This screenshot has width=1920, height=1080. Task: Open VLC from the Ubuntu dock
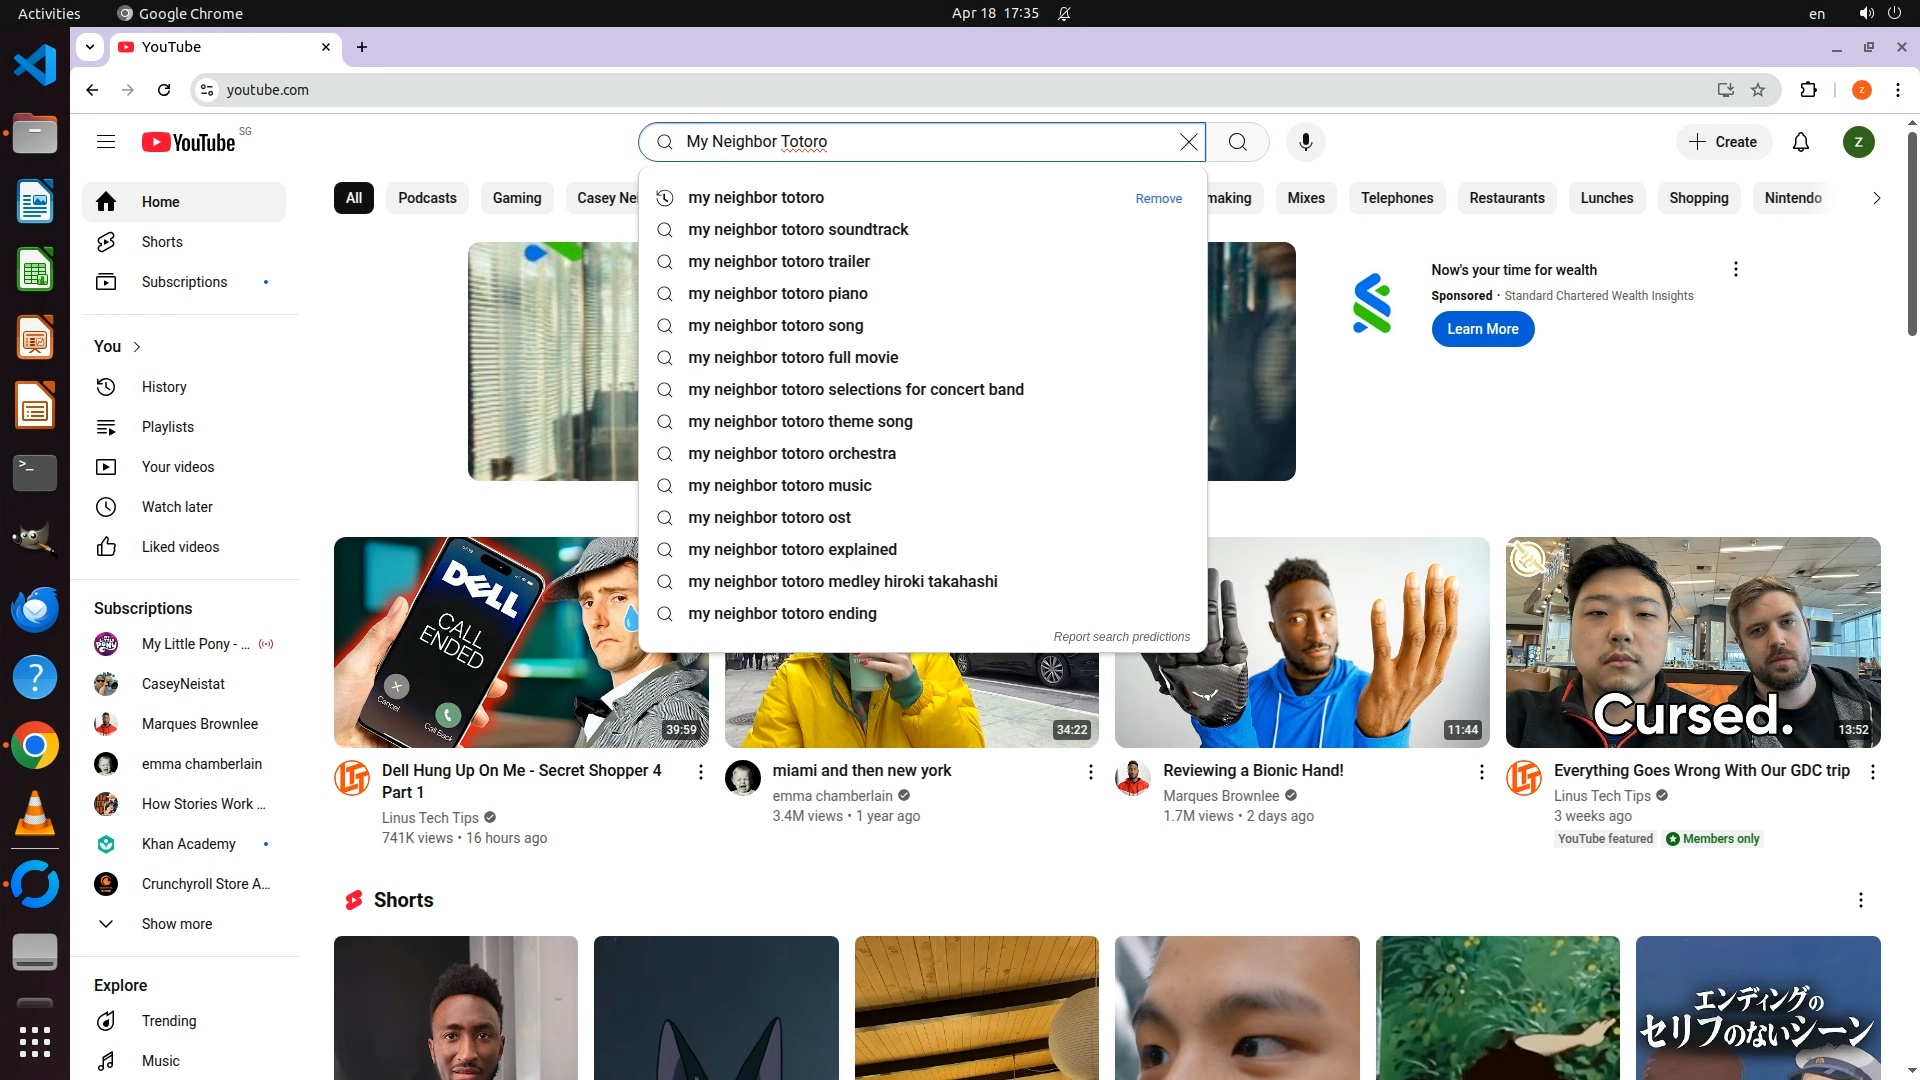click(x=35, y=814)
